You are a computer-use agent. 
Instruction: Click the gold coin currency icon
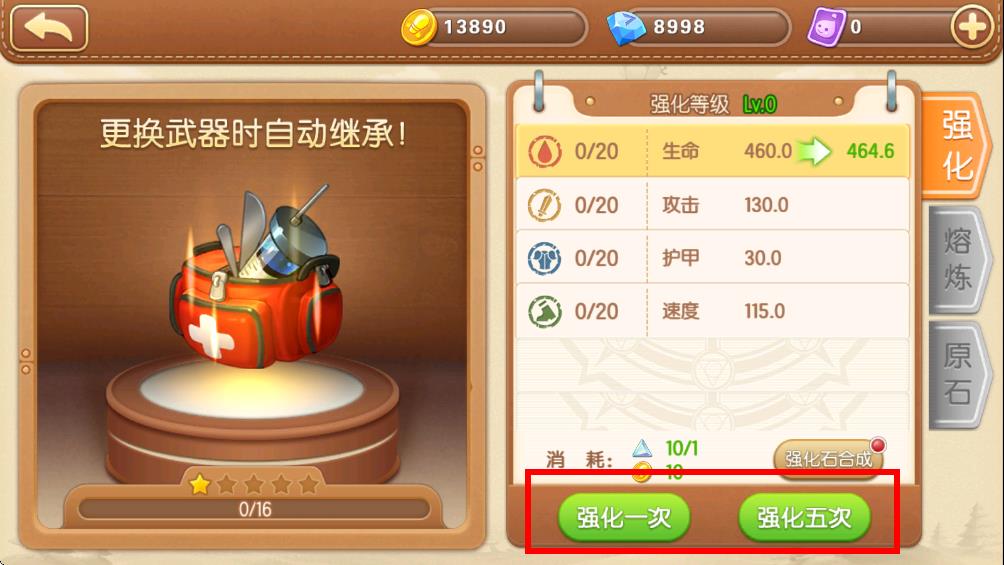(418, 28)
